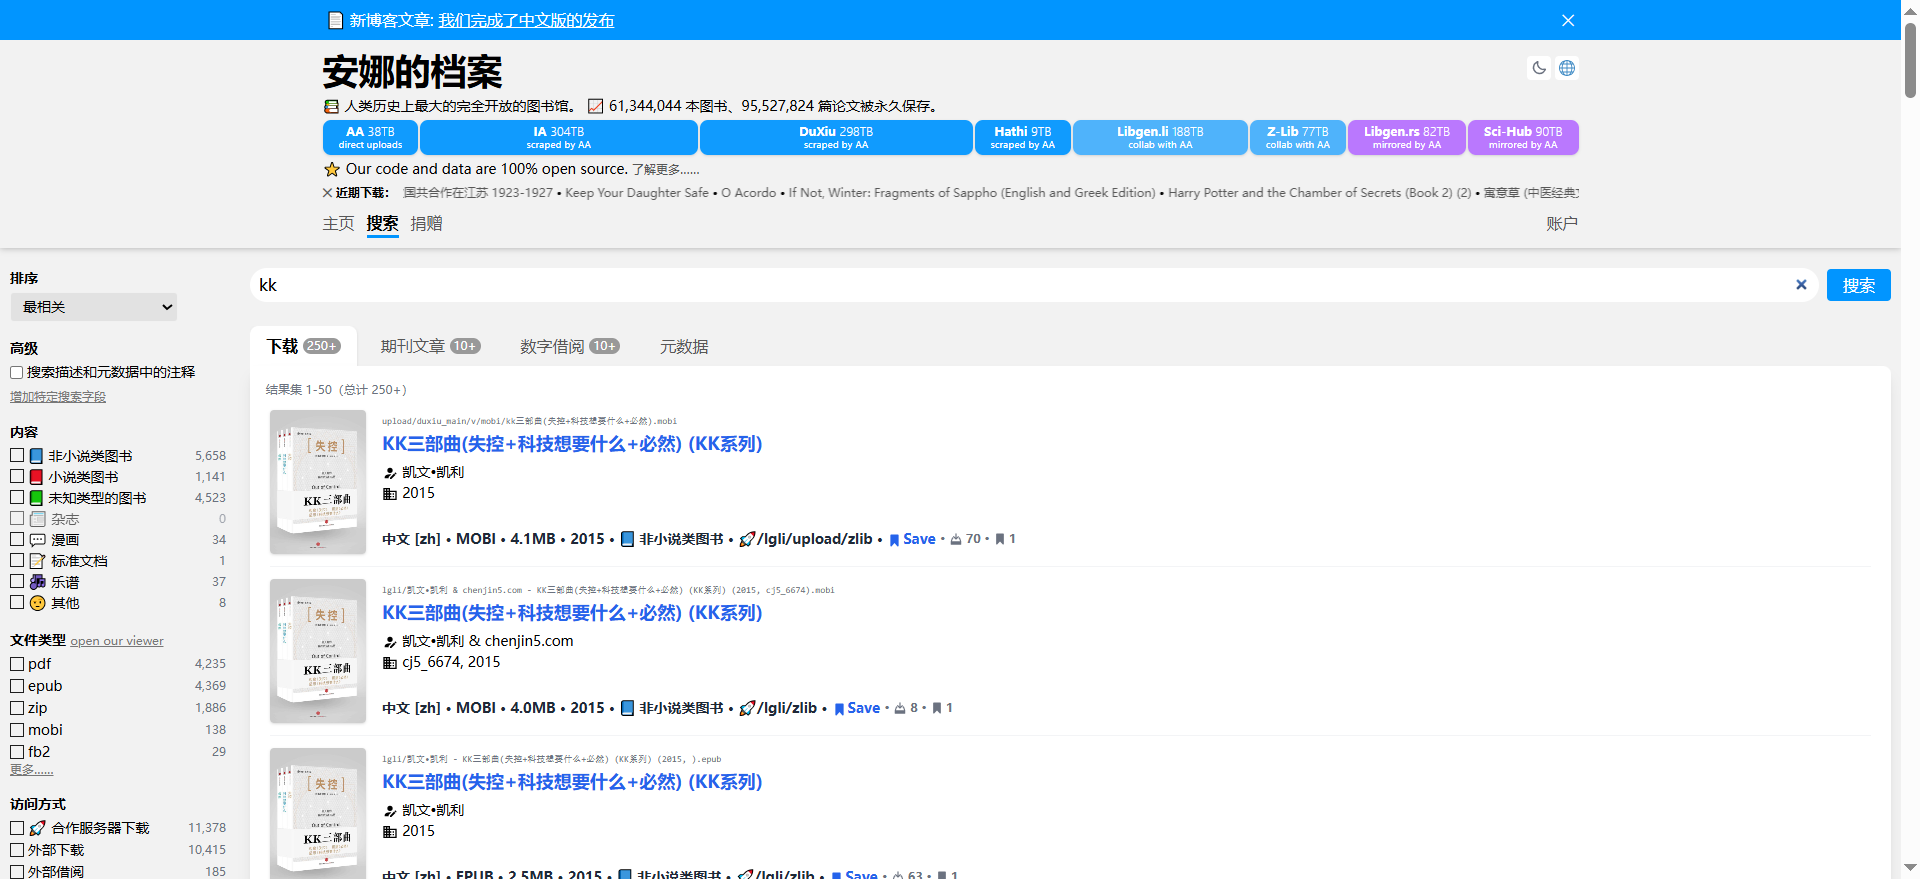Enable the pdf file type checkbox

pyautogui.click(x=17, y=664)
